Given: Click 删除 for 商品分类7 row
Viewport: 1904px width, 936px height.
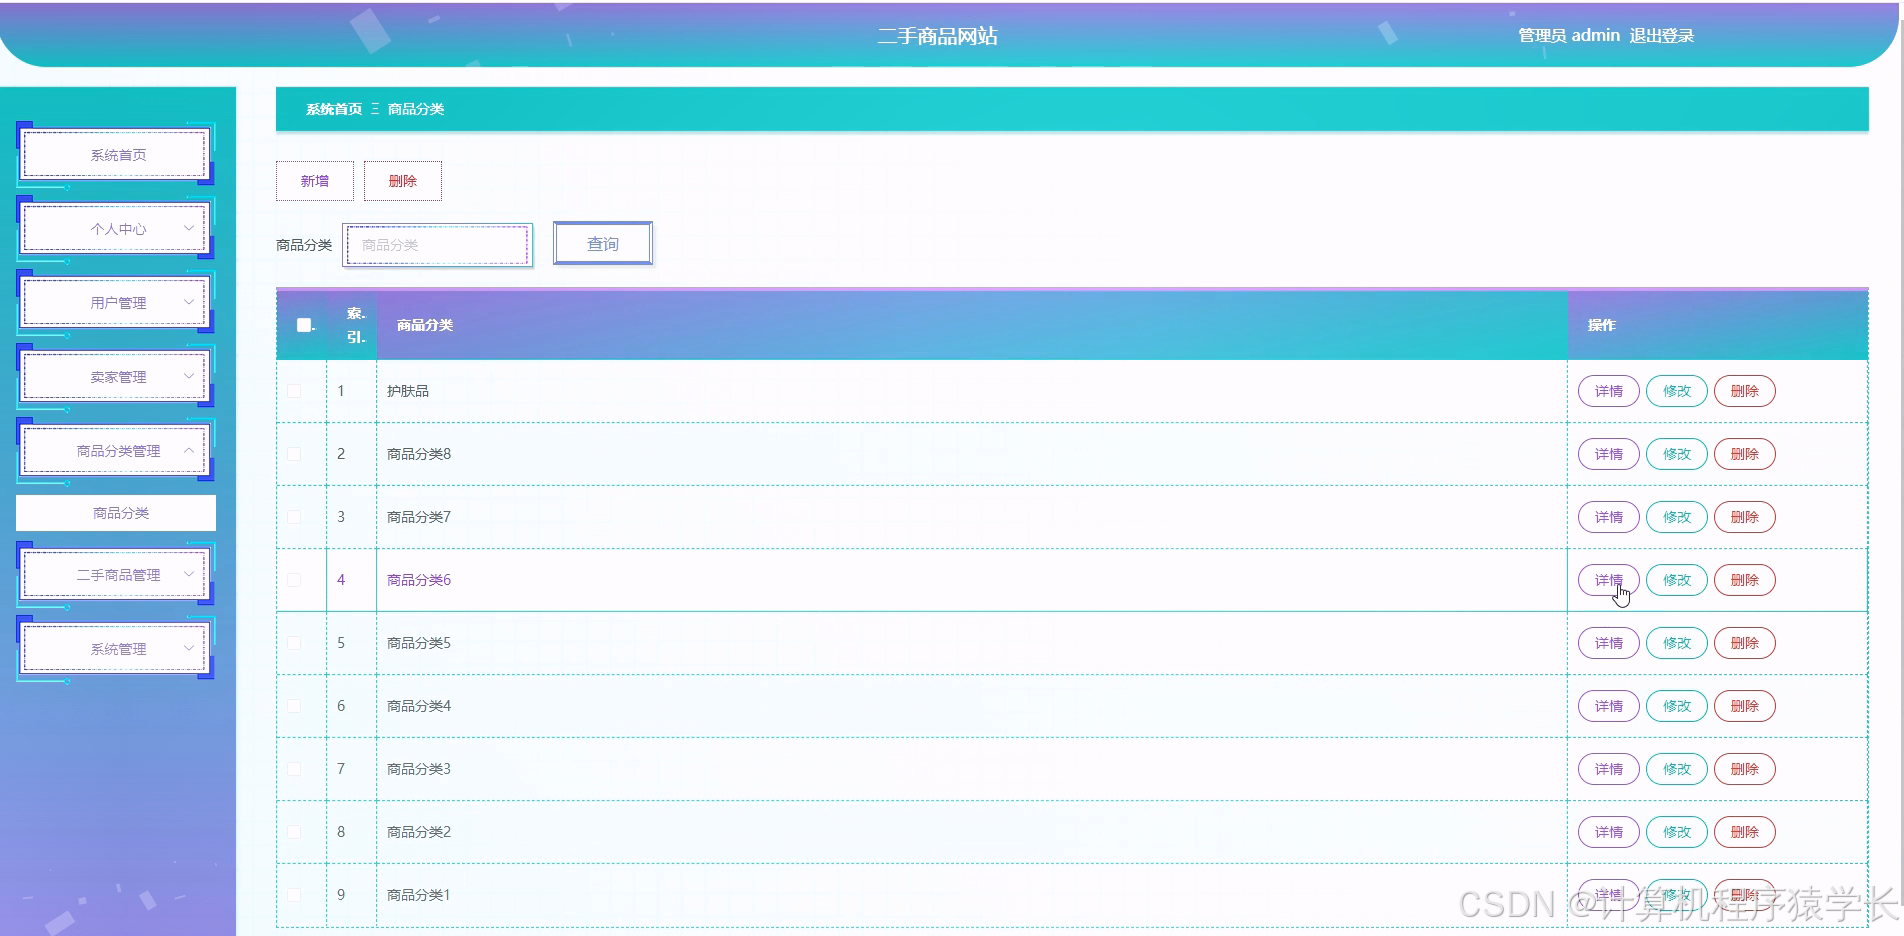Looking at the screenshot, I should pos(1745,517).
